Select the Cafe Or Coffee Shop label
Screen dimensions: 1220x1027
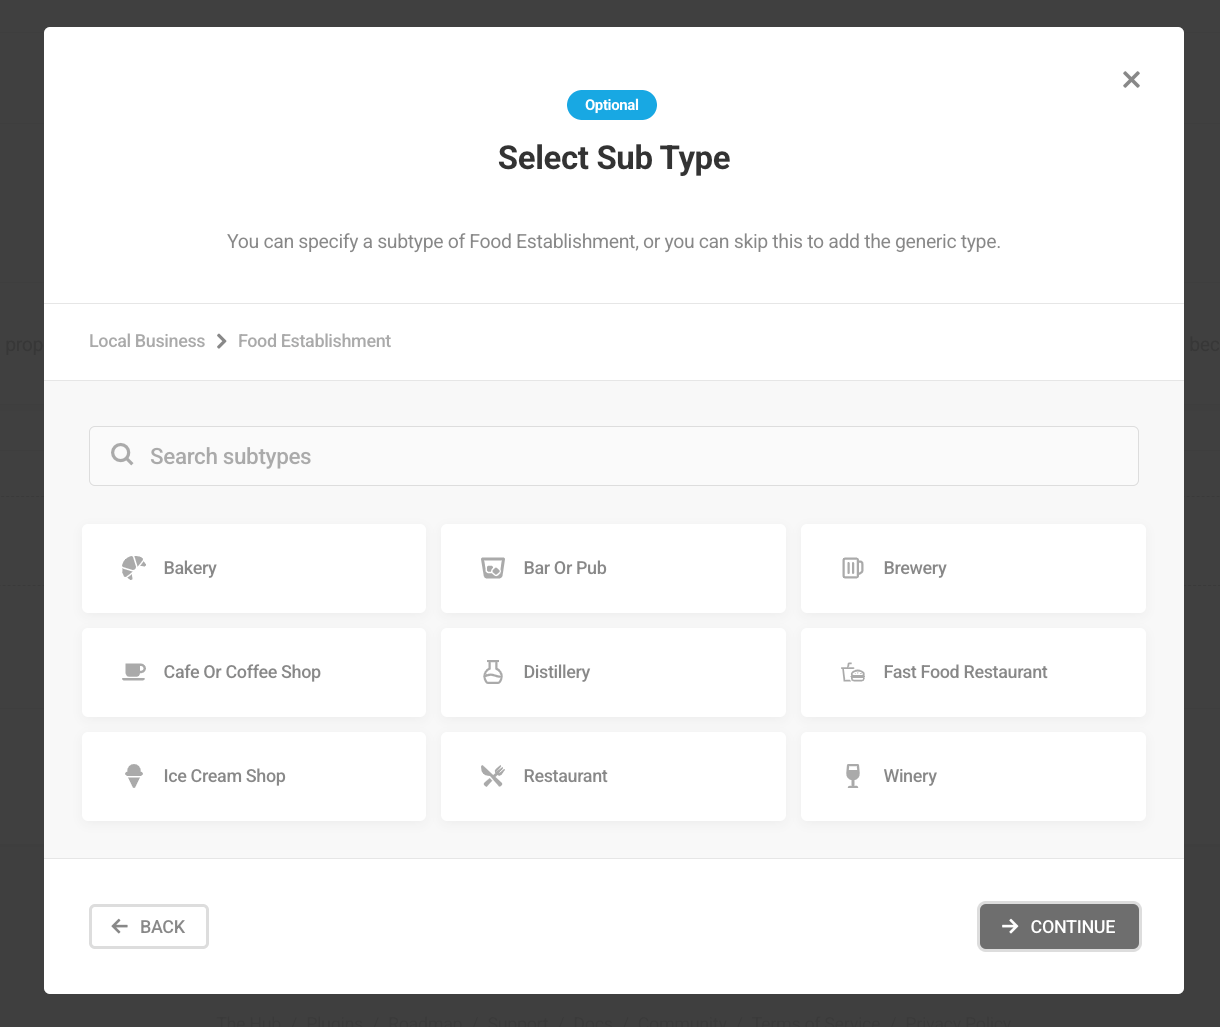tap(242, 672)
